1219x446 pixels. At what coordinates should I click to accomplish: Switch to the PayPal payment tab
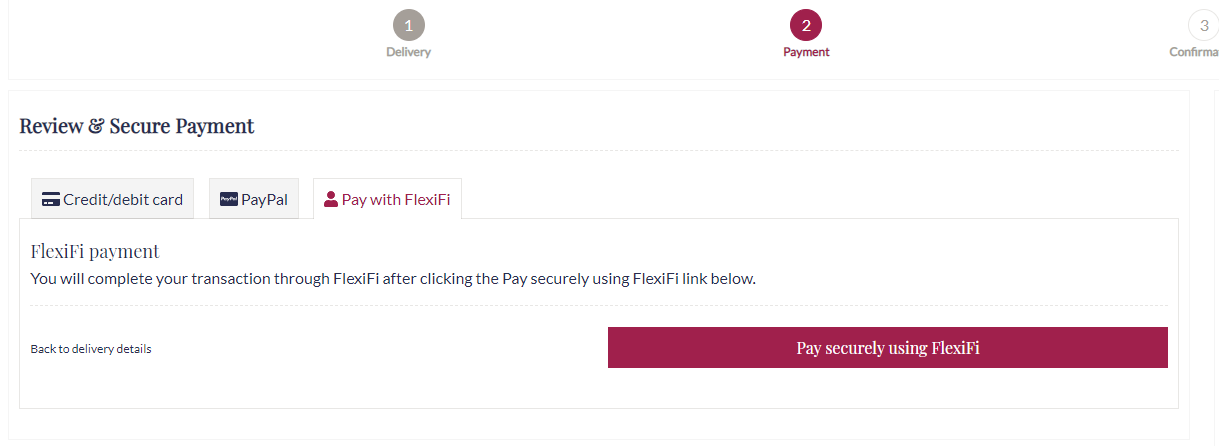[254, 199]
